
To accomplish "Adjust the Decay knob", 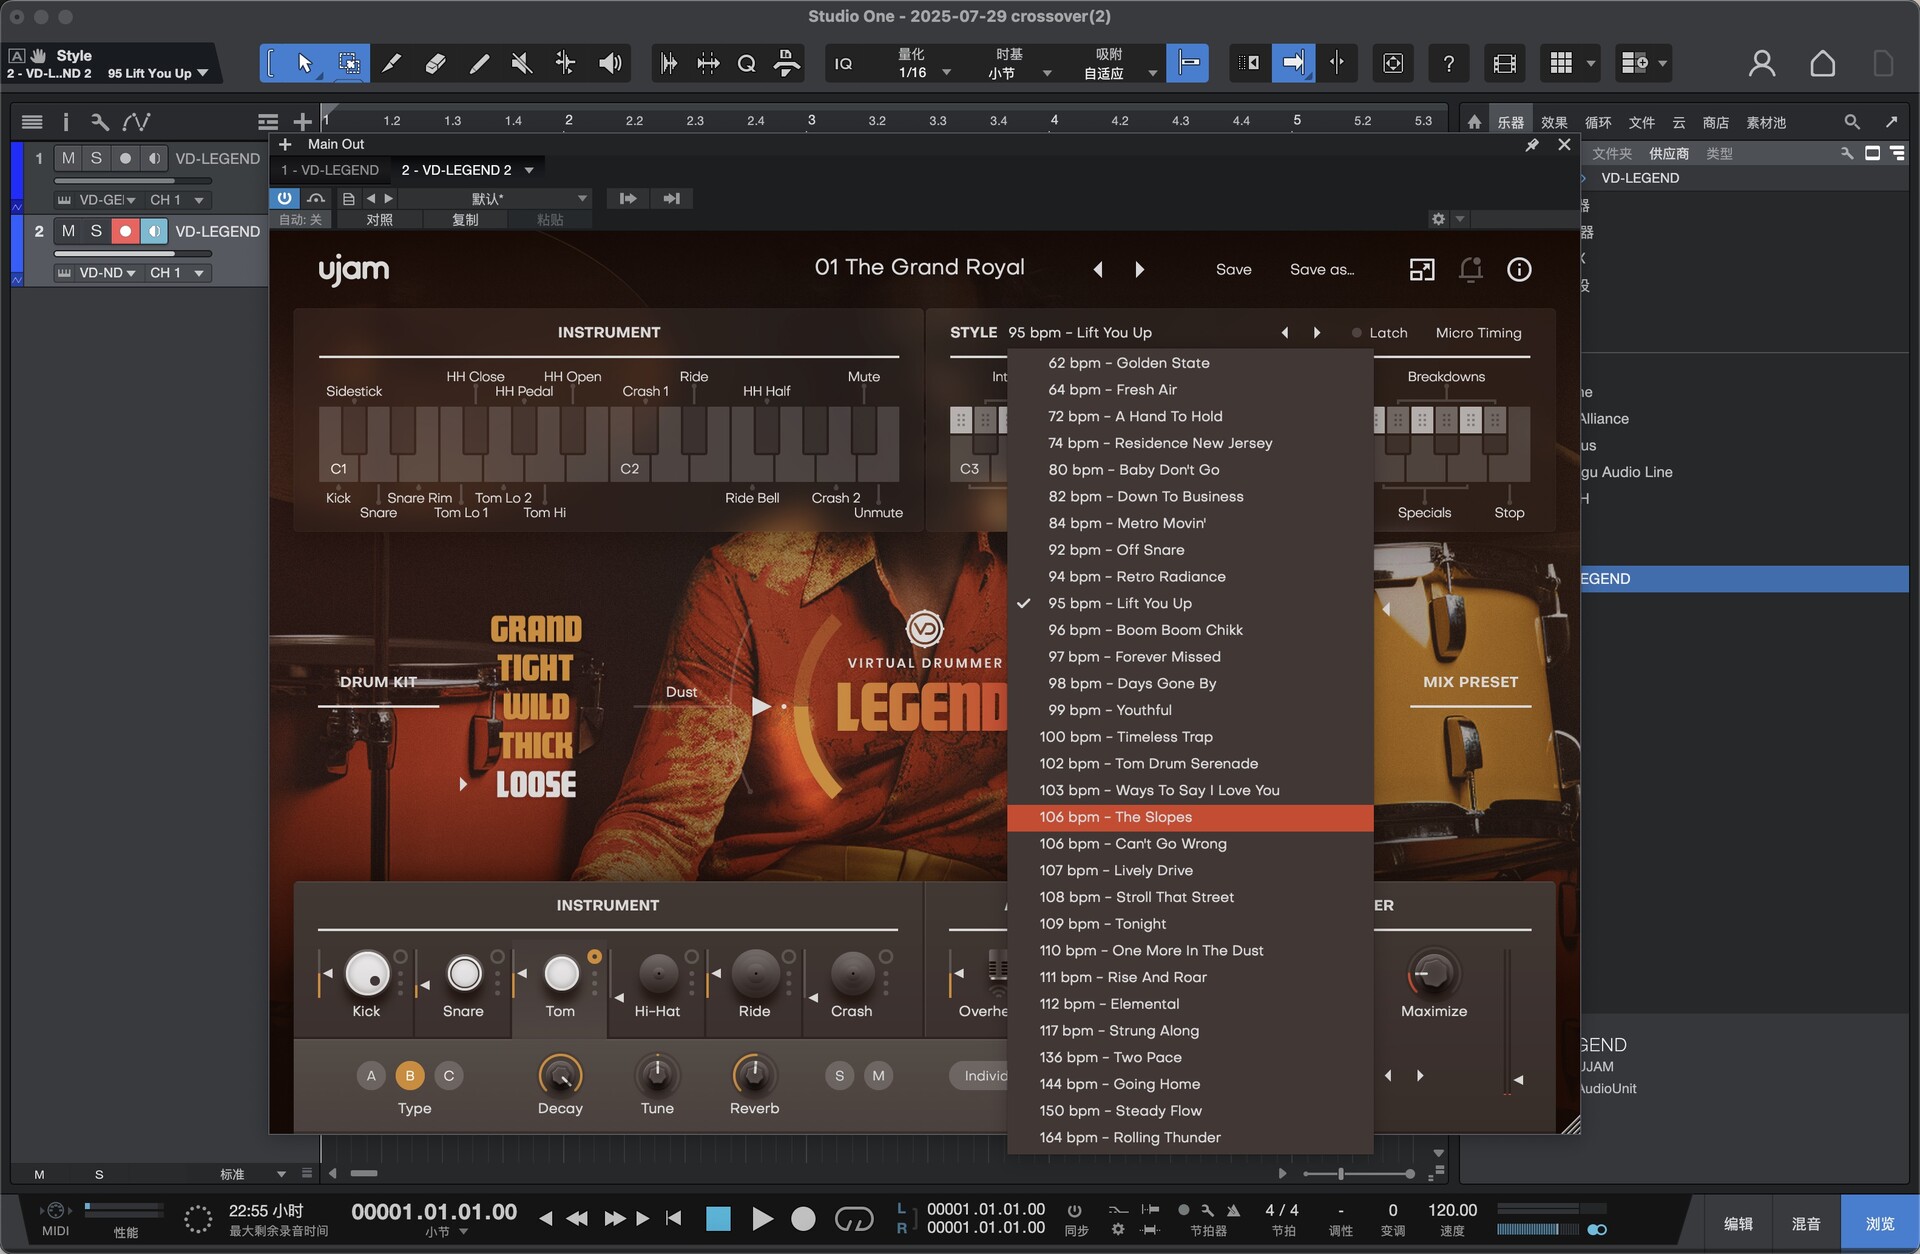I will pos(560,1075).
